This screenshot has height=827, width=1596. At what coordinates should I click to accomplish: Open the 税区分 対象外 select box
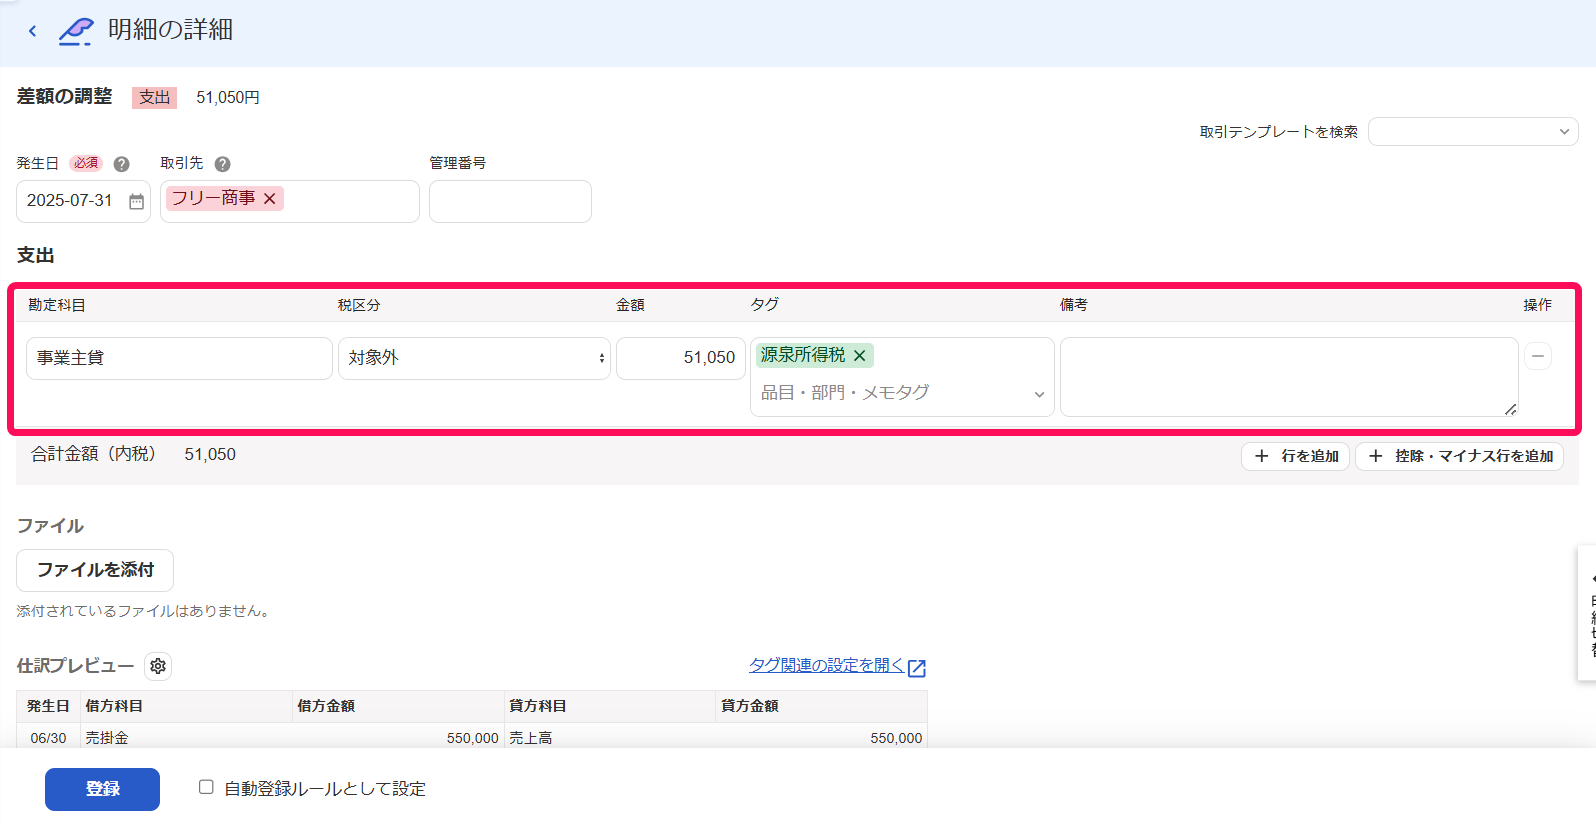coord(474,358)
